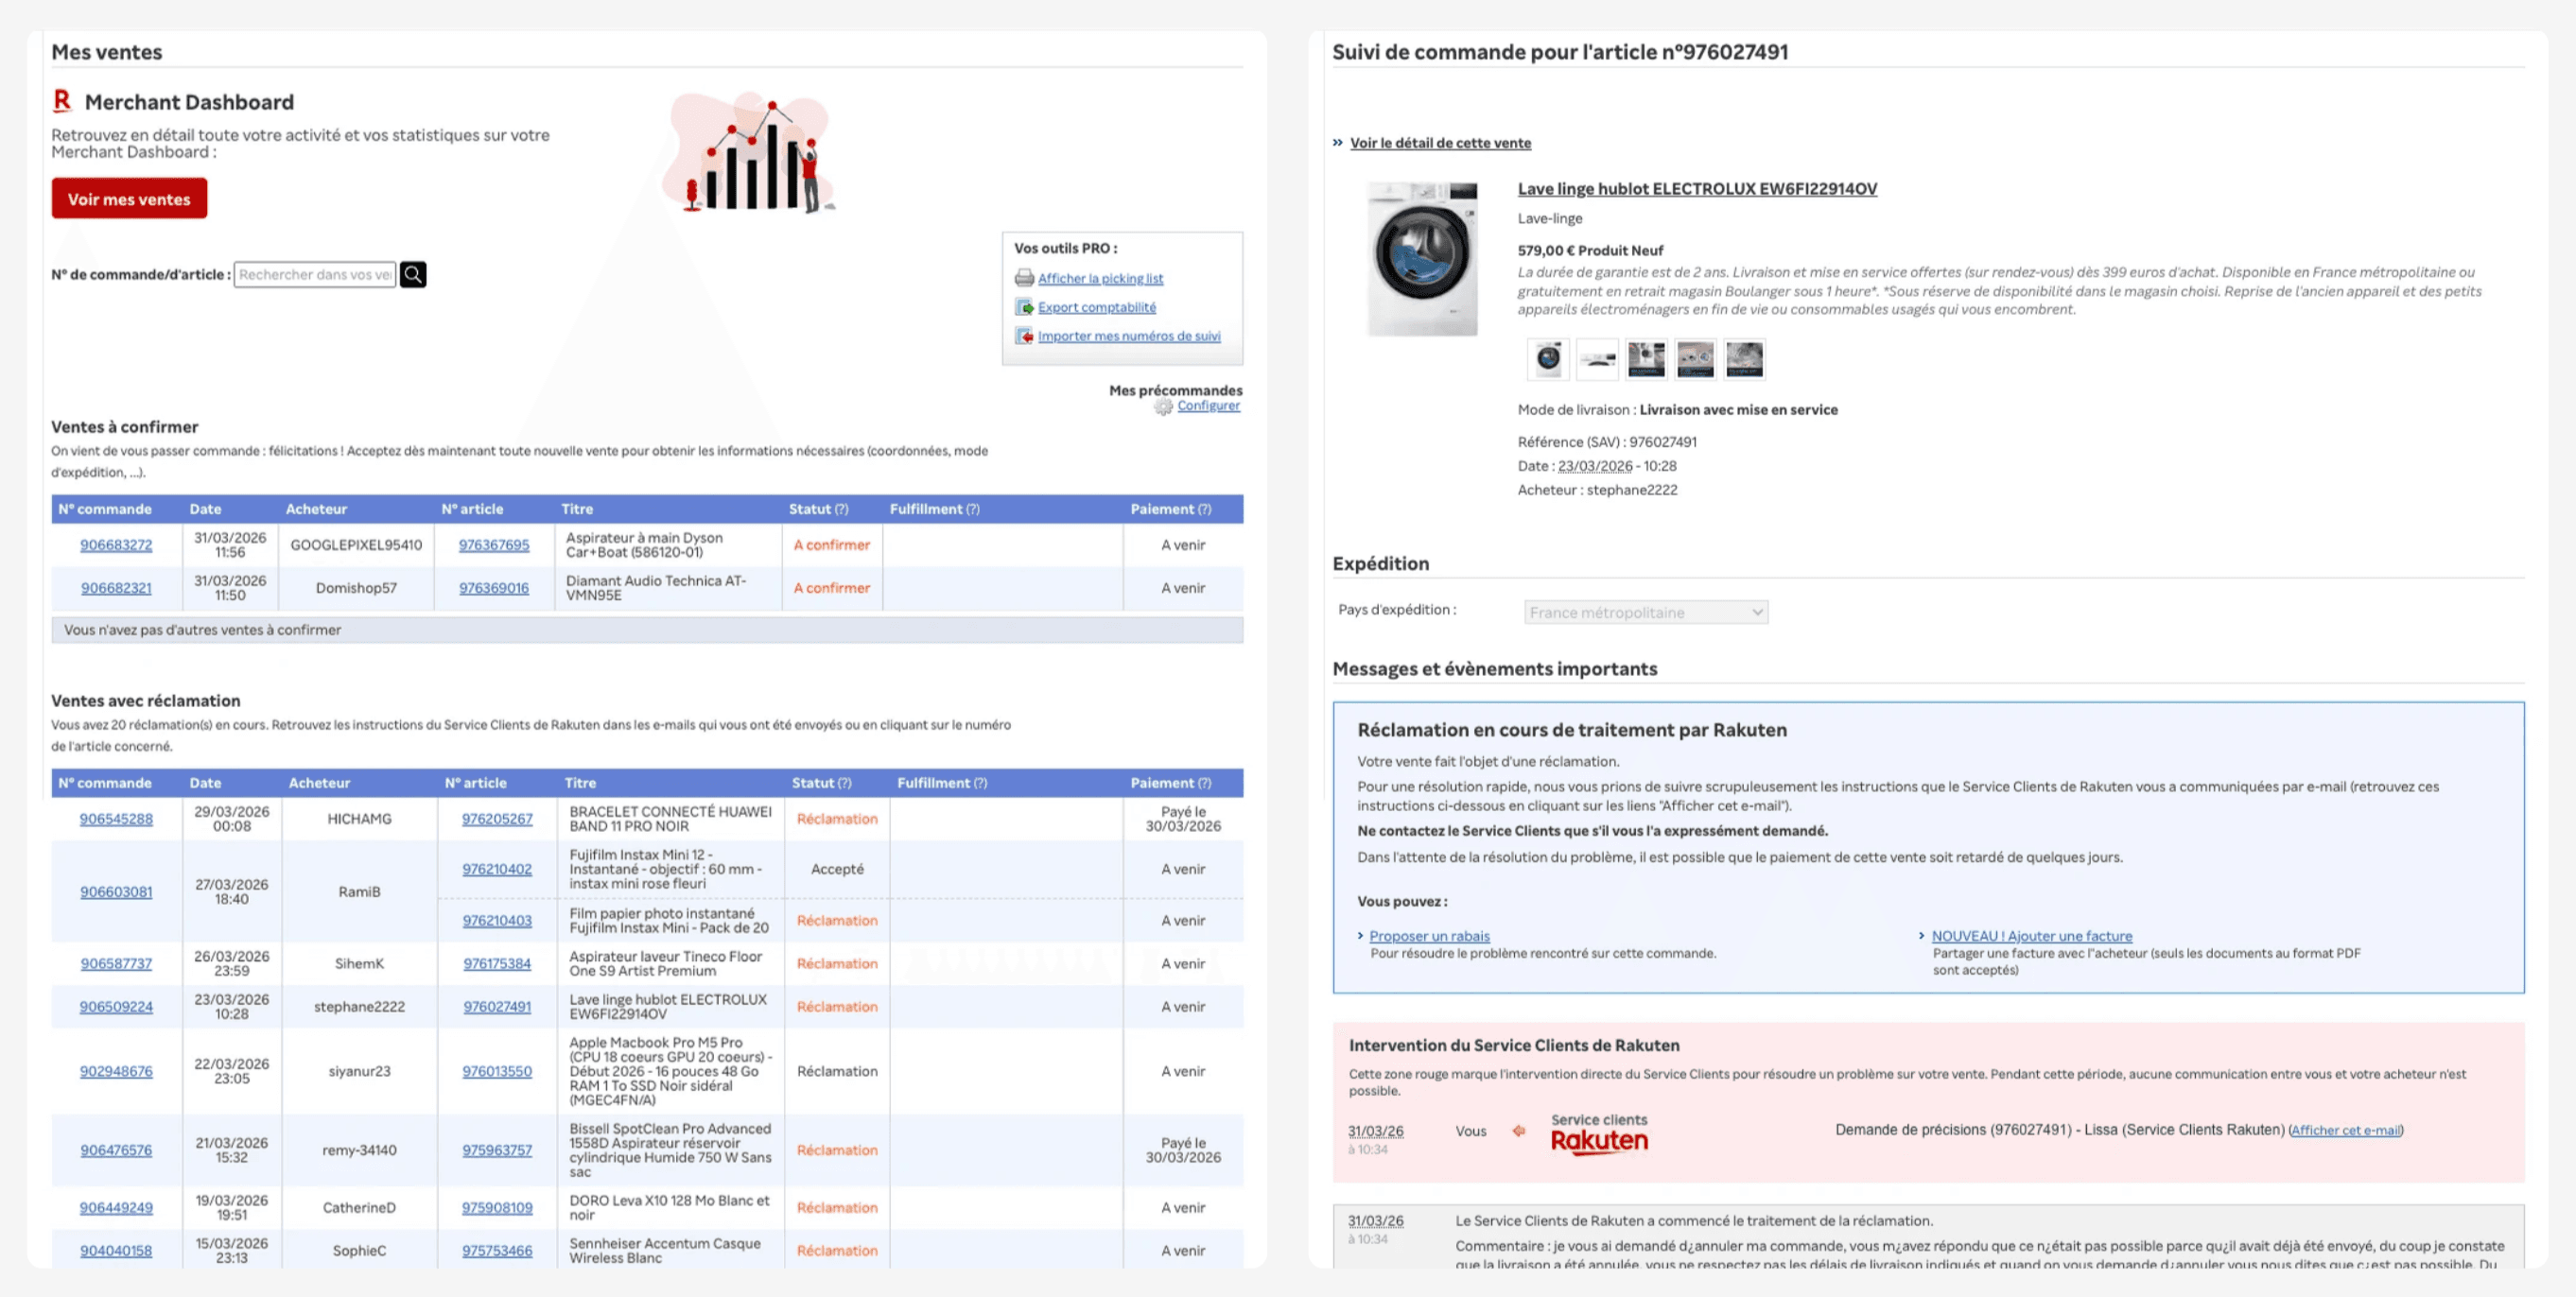The width and height of the screenshot is (2576, 1297).
Task: Open order number 902948676
Action: [116, 1071]
